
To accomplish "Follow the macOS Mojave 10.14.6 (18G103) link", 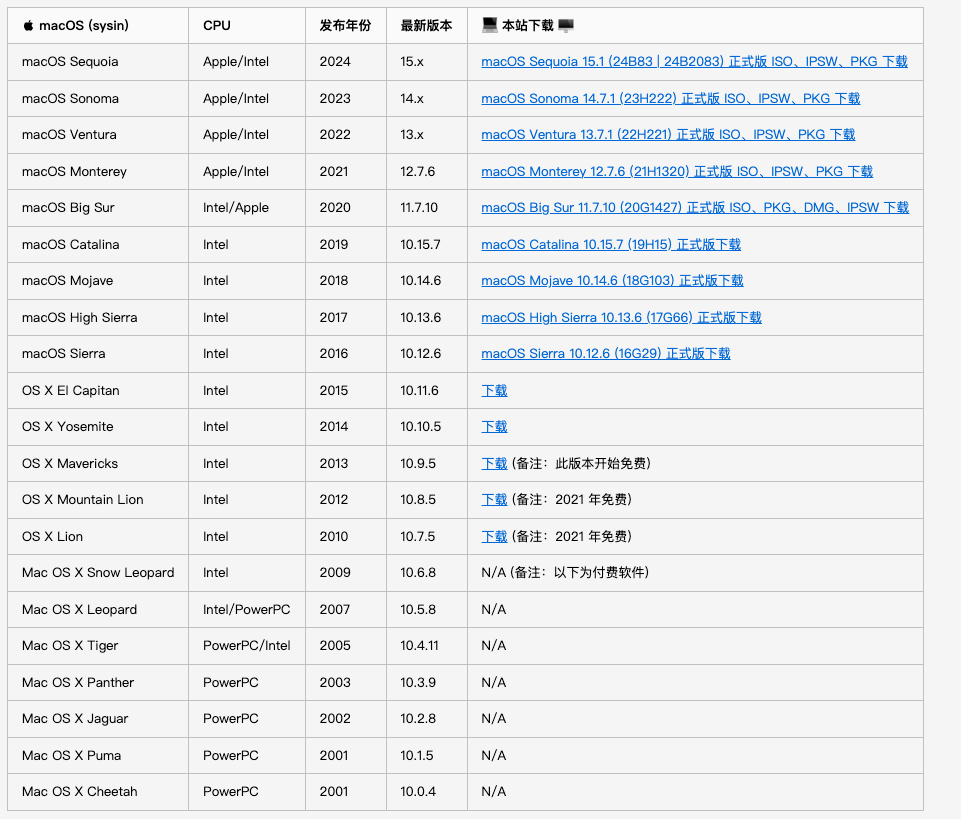I will [612, 281].
